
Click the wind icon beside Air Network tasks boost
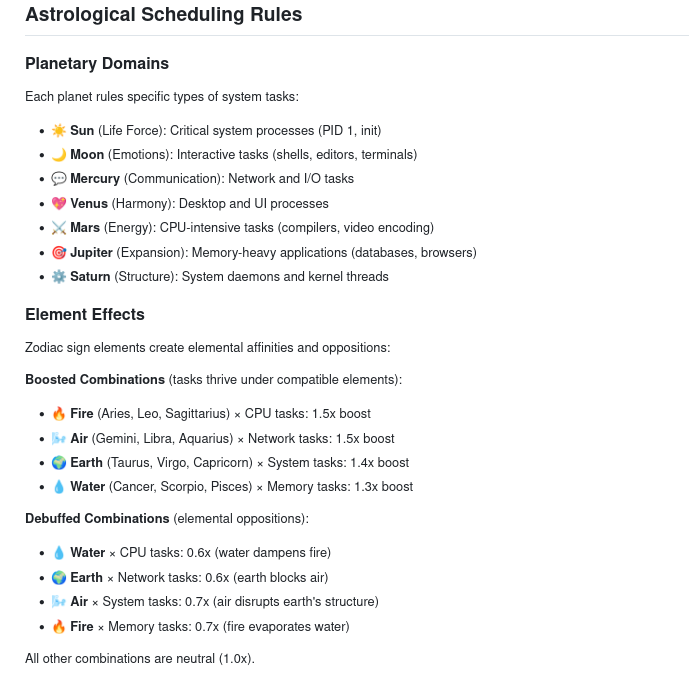pyautogui.click(x=58, y=438)
